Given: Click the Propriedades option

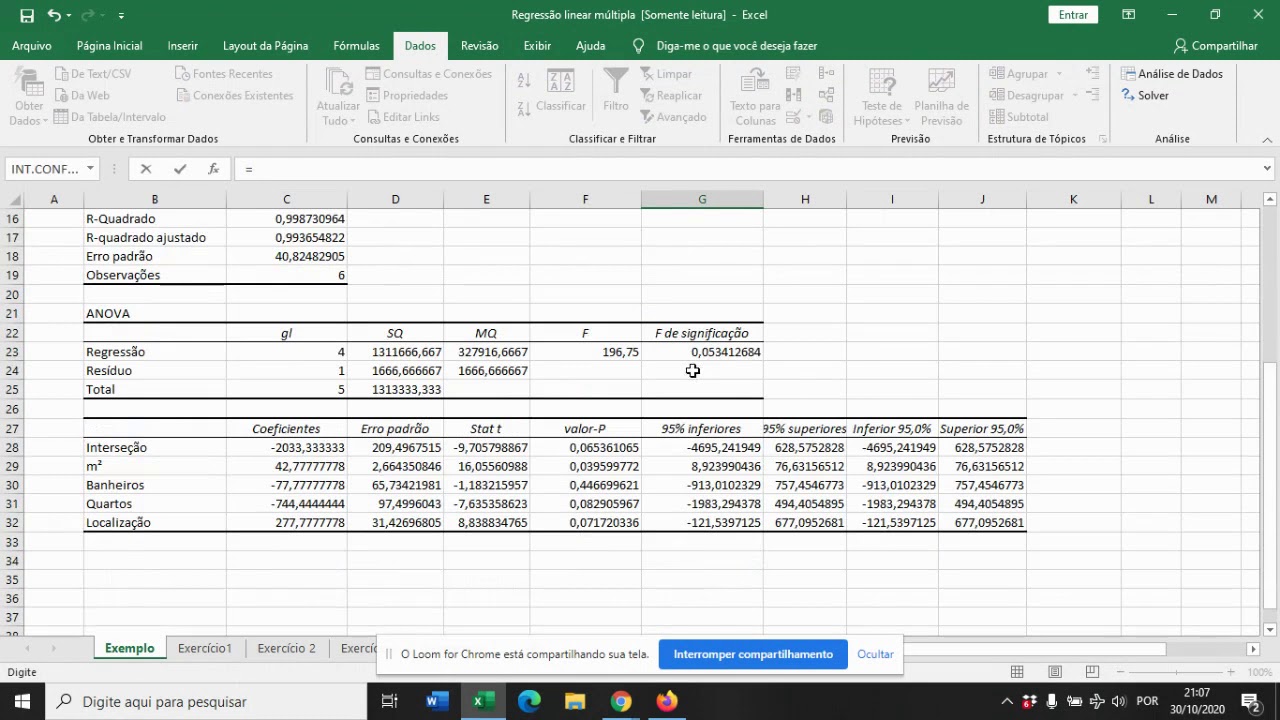Looking at the screenshot, I should coord(407,96).
